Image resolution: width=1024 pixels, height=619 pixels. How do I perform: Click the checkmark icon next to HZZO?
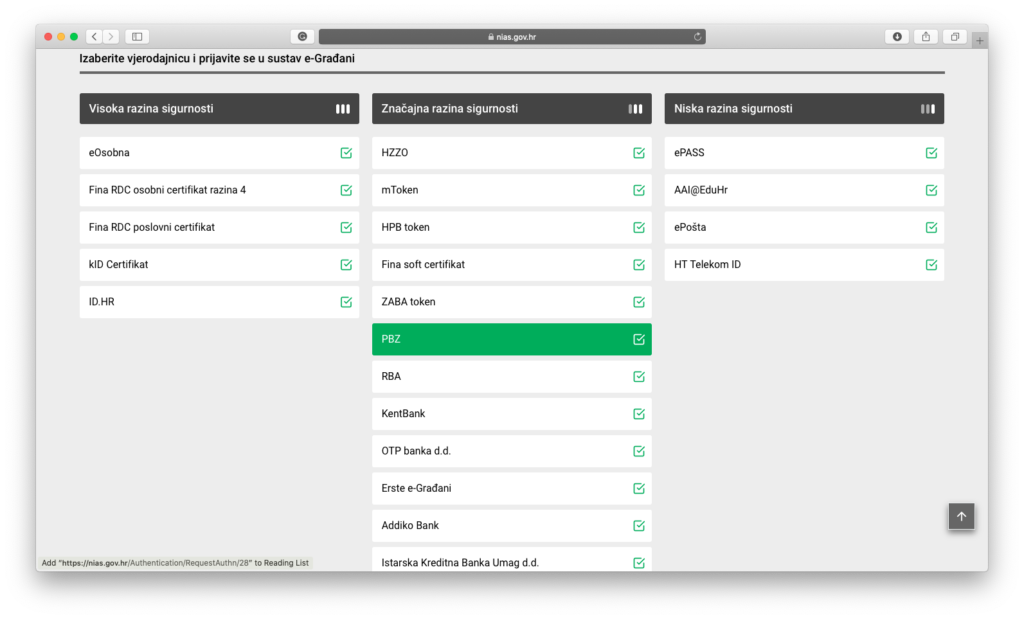639,153
